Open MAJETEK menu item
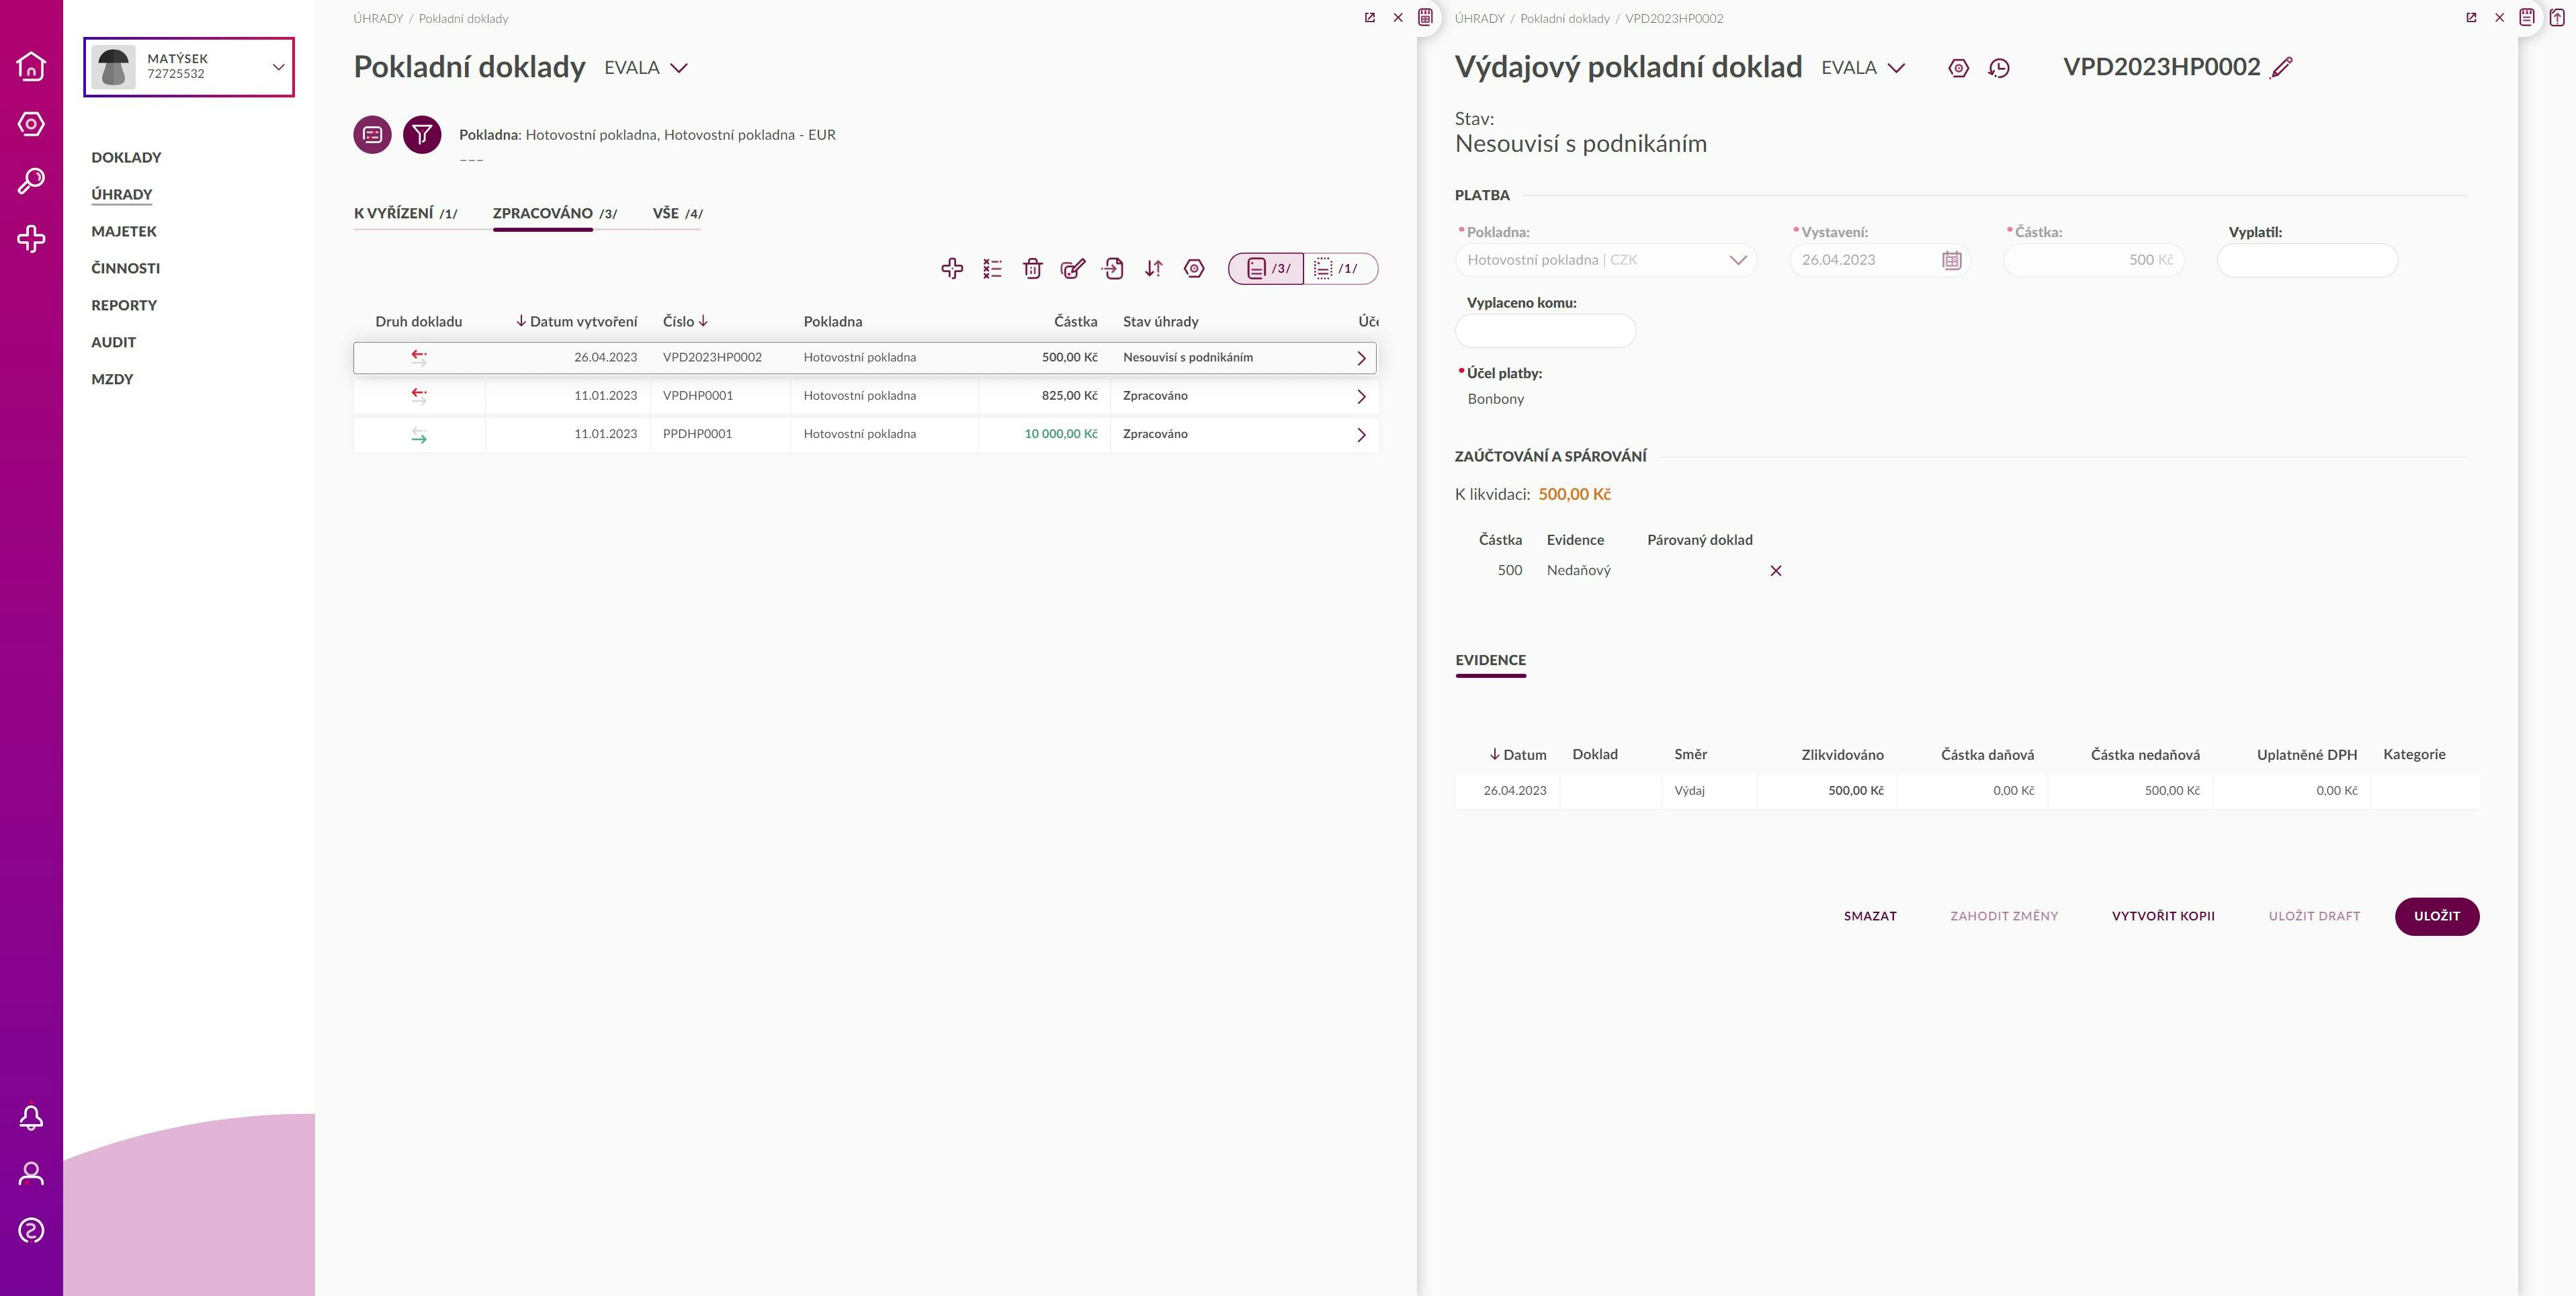Image resolution: width=2576 pixels, height=1296 pixels. (124, 232)
